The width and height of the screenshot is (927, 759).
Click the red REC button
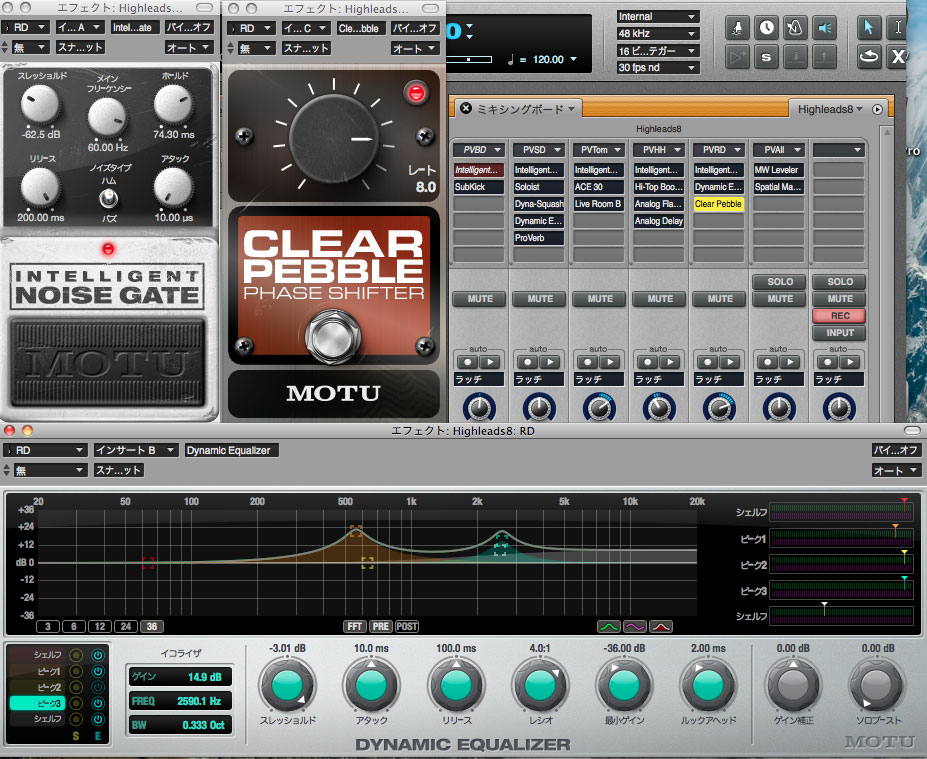(840, 316)
